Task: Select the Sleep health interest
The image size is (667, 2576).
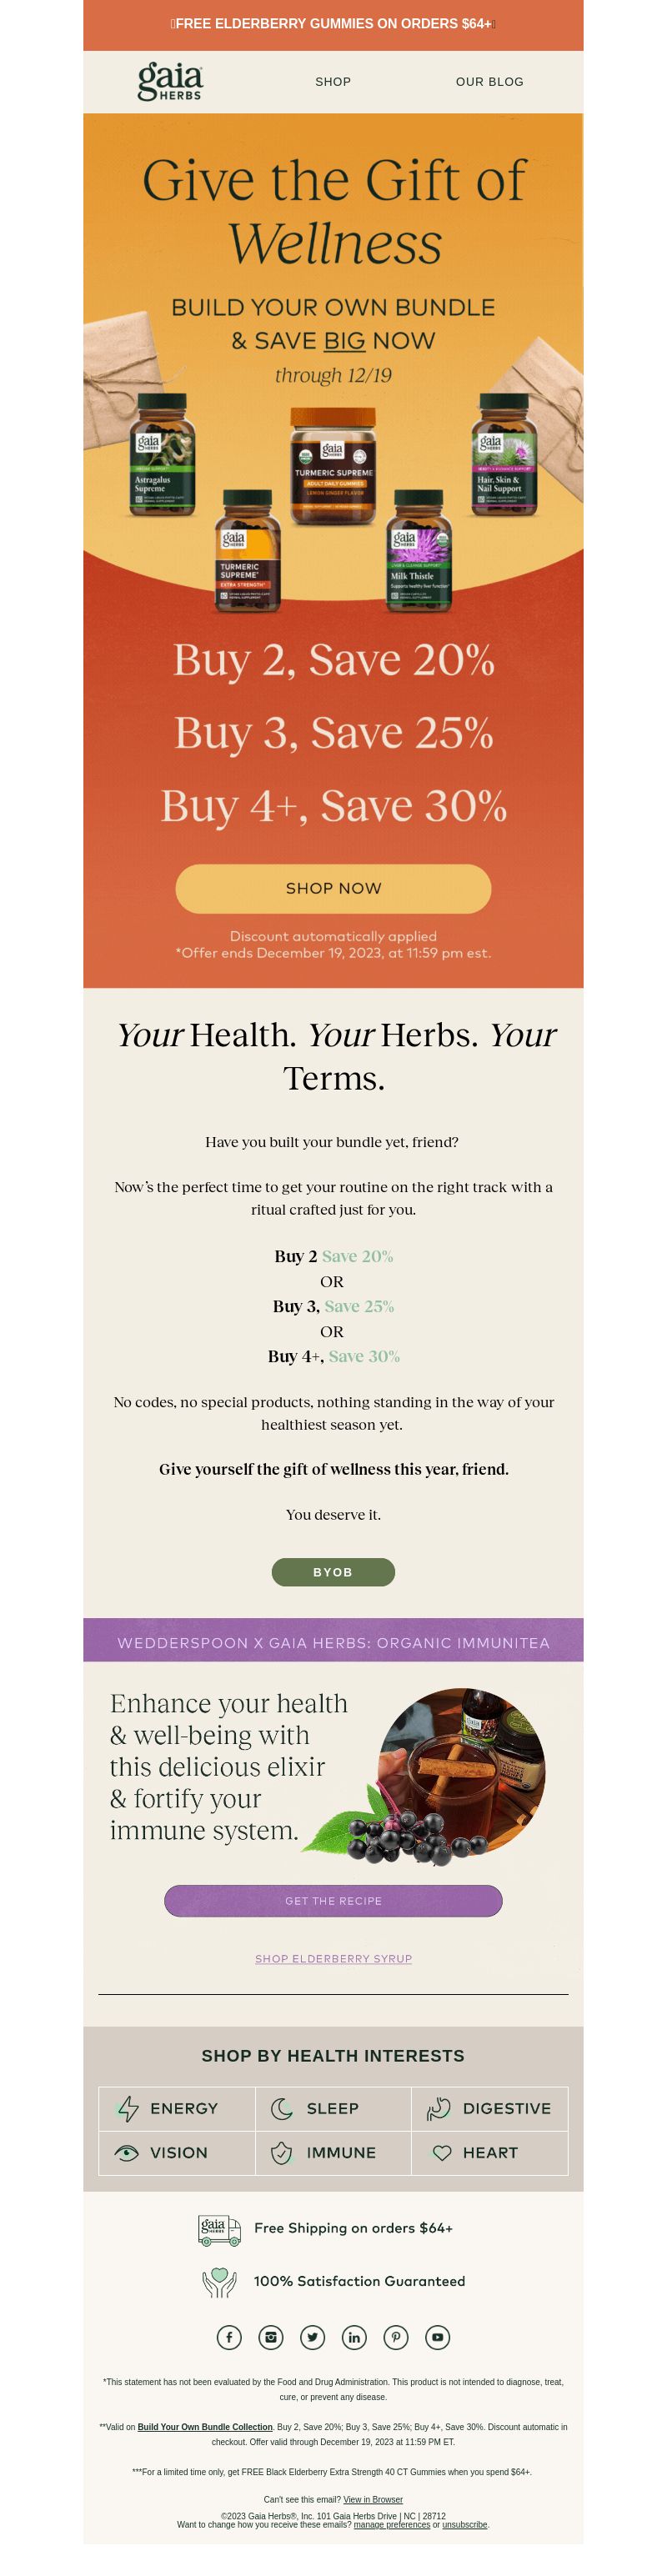Action: 333,2108
